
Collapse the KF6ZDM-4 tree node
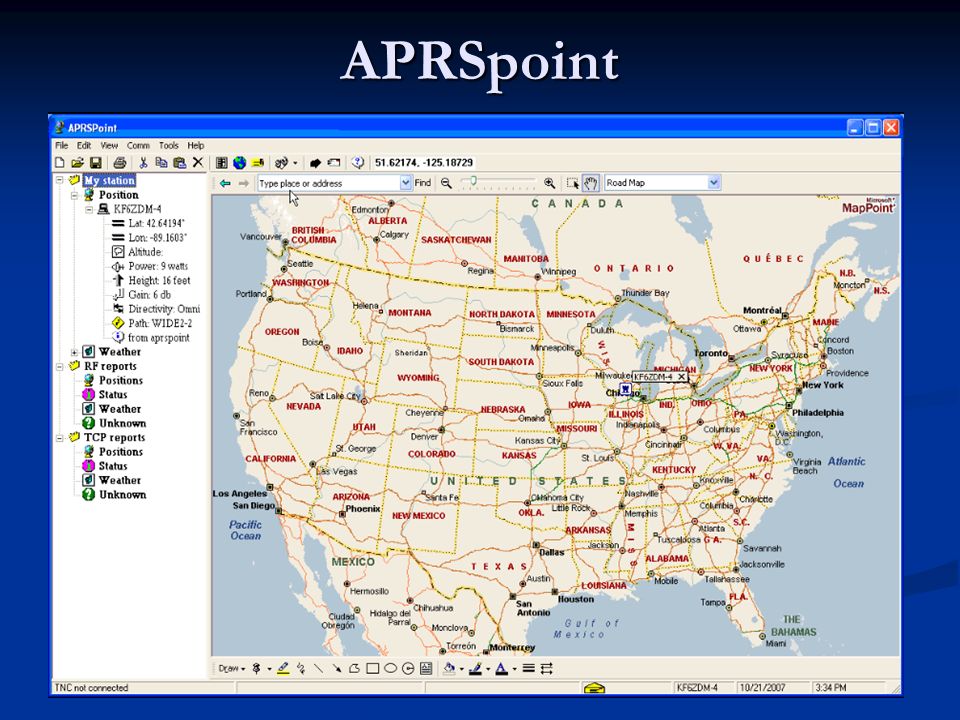[x=89, y=209]
